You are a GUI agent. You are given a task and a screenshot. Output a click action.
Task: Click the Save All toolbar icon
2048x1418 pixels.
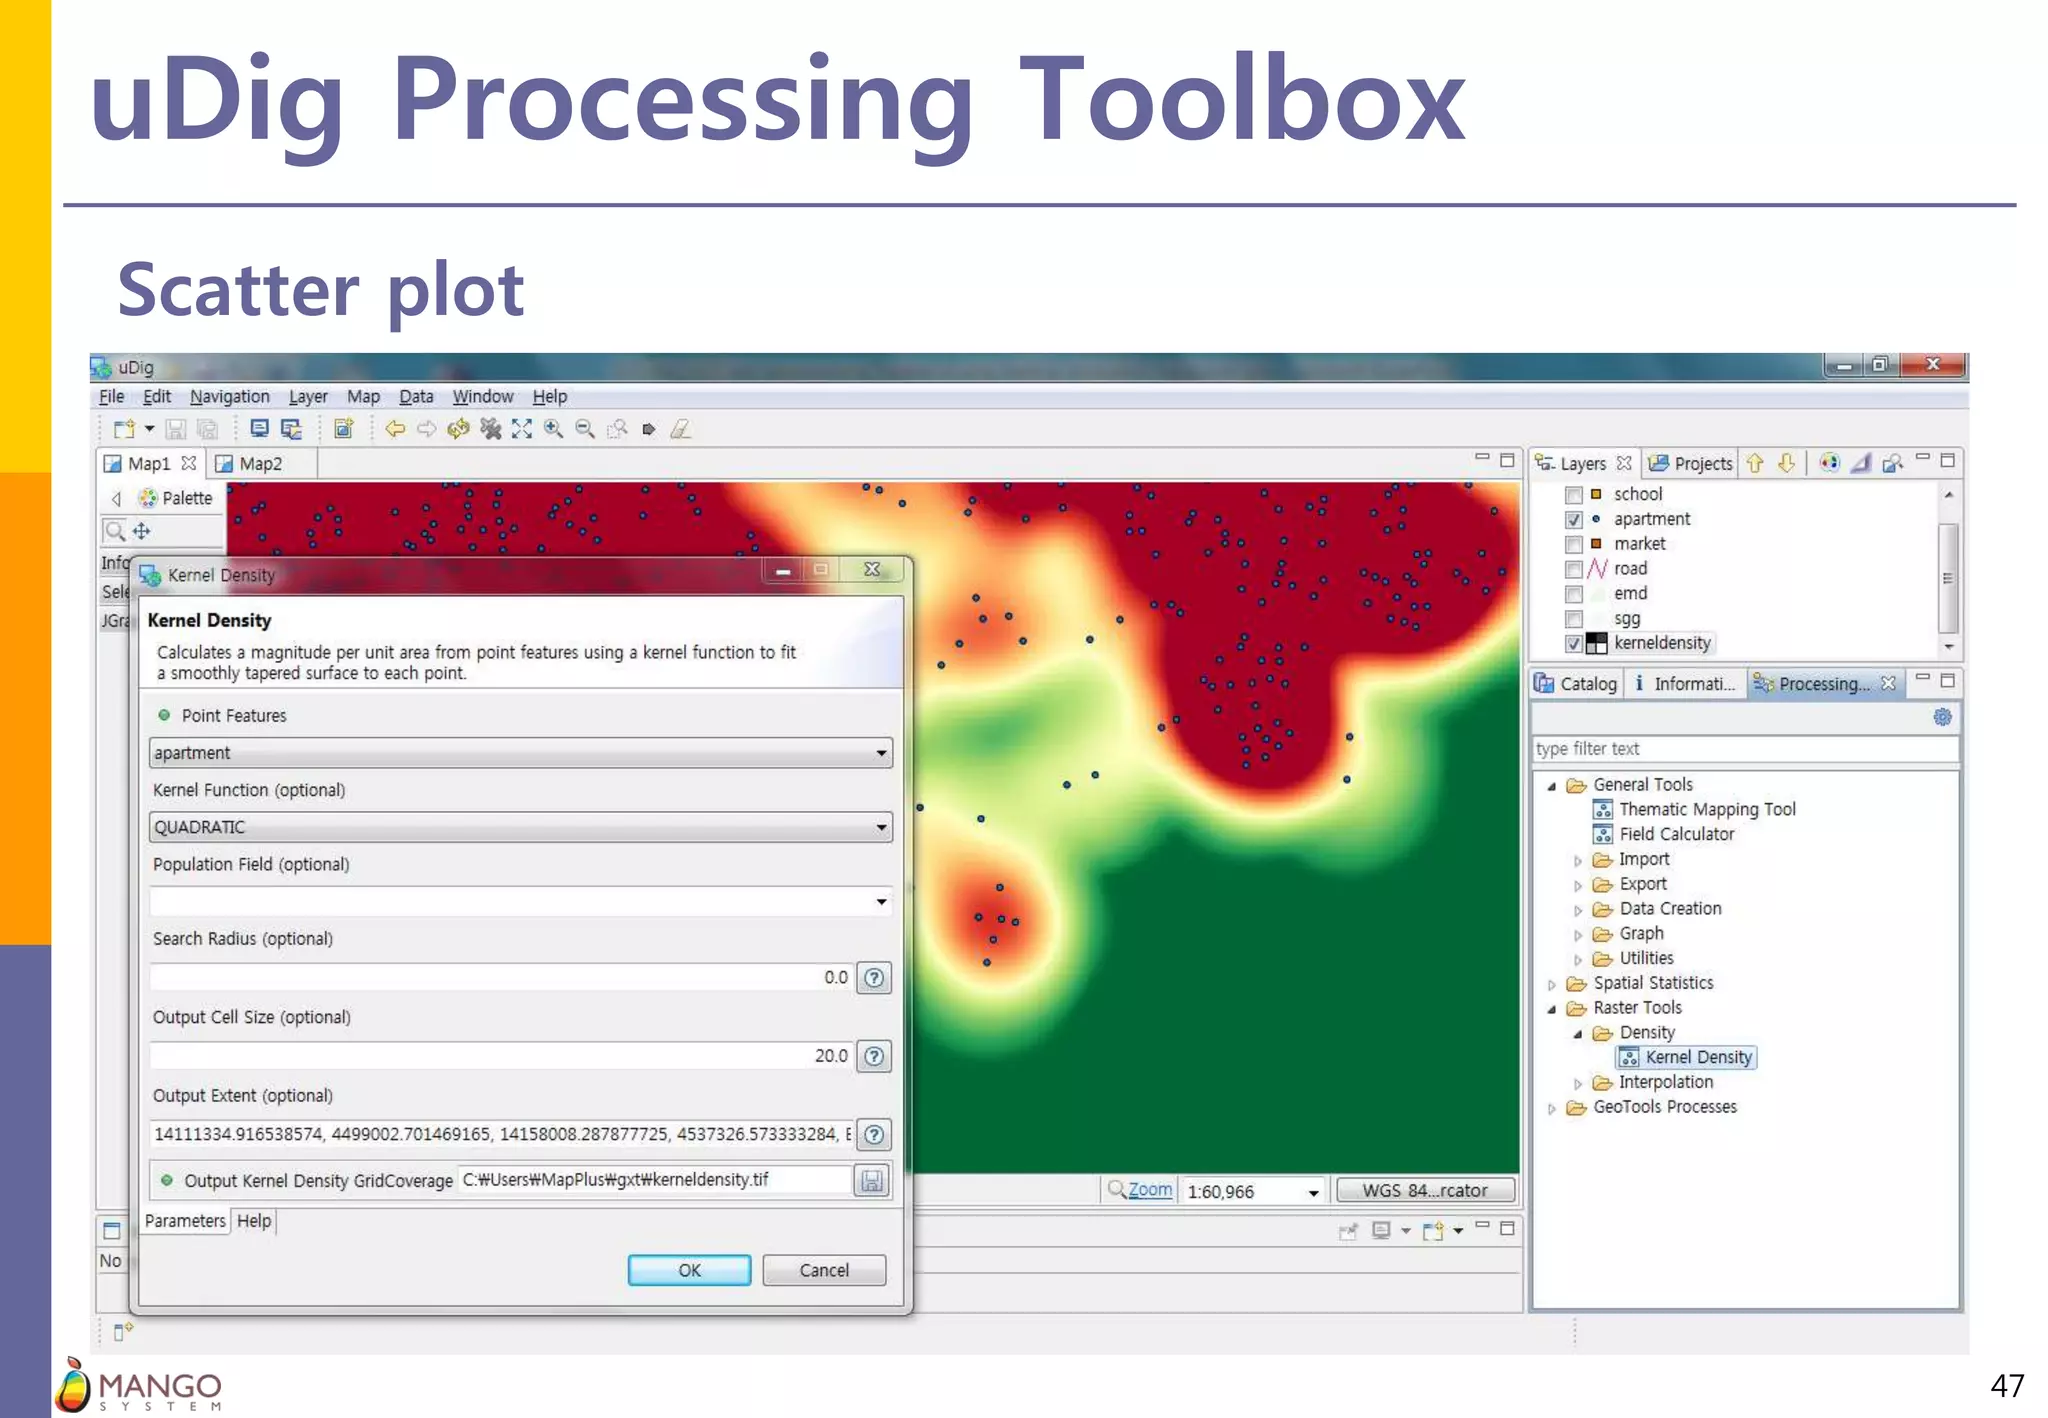[x=207, y=430]
